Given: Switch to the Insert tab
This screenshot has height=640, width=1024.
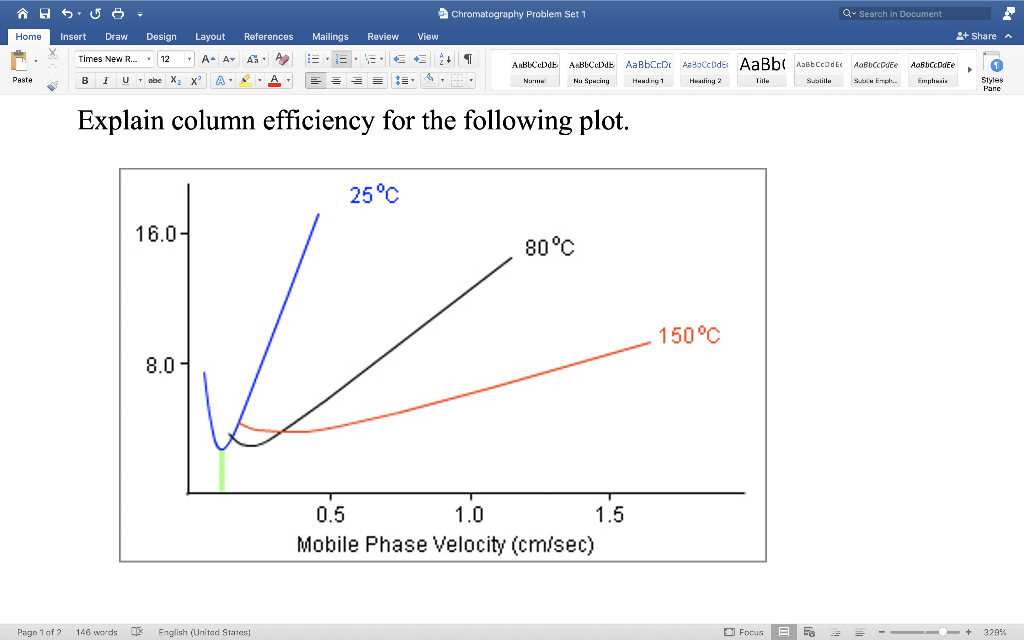Looking at the screenshot, I should [x=73, y=37].
